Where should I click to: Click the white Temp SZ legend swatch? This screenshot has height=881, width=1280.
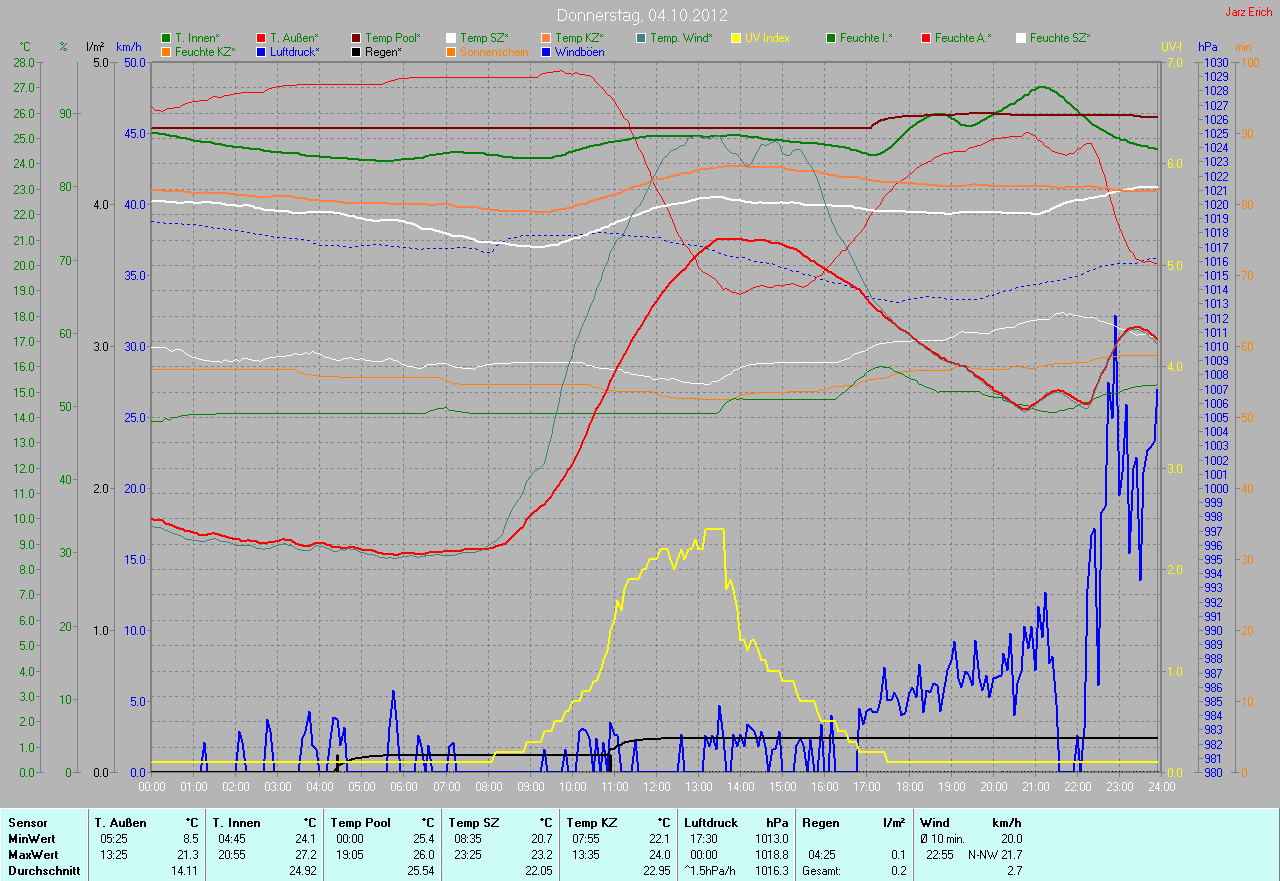[x=451, y=38]
